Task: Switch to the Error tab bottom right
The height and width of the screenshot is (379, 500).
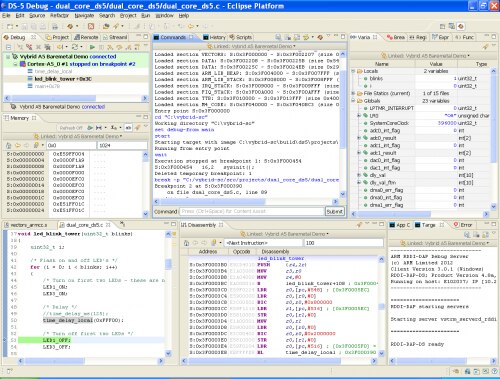Action: pyautogui.click(x=463, y=225)
